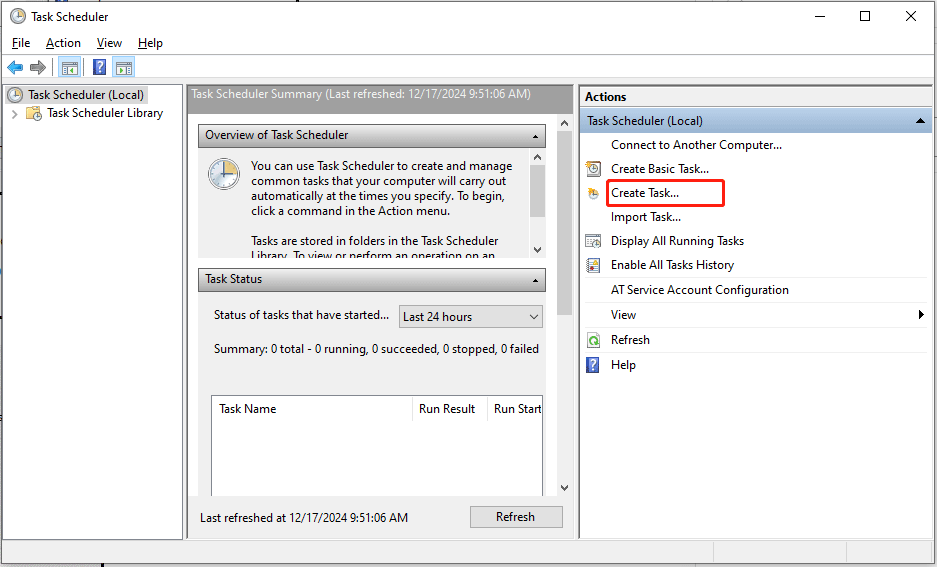This screenshot has height=567, width=937.
Task: Click the Task Scheduler (Local) clock icon
Action: click(x=15, y=95)
